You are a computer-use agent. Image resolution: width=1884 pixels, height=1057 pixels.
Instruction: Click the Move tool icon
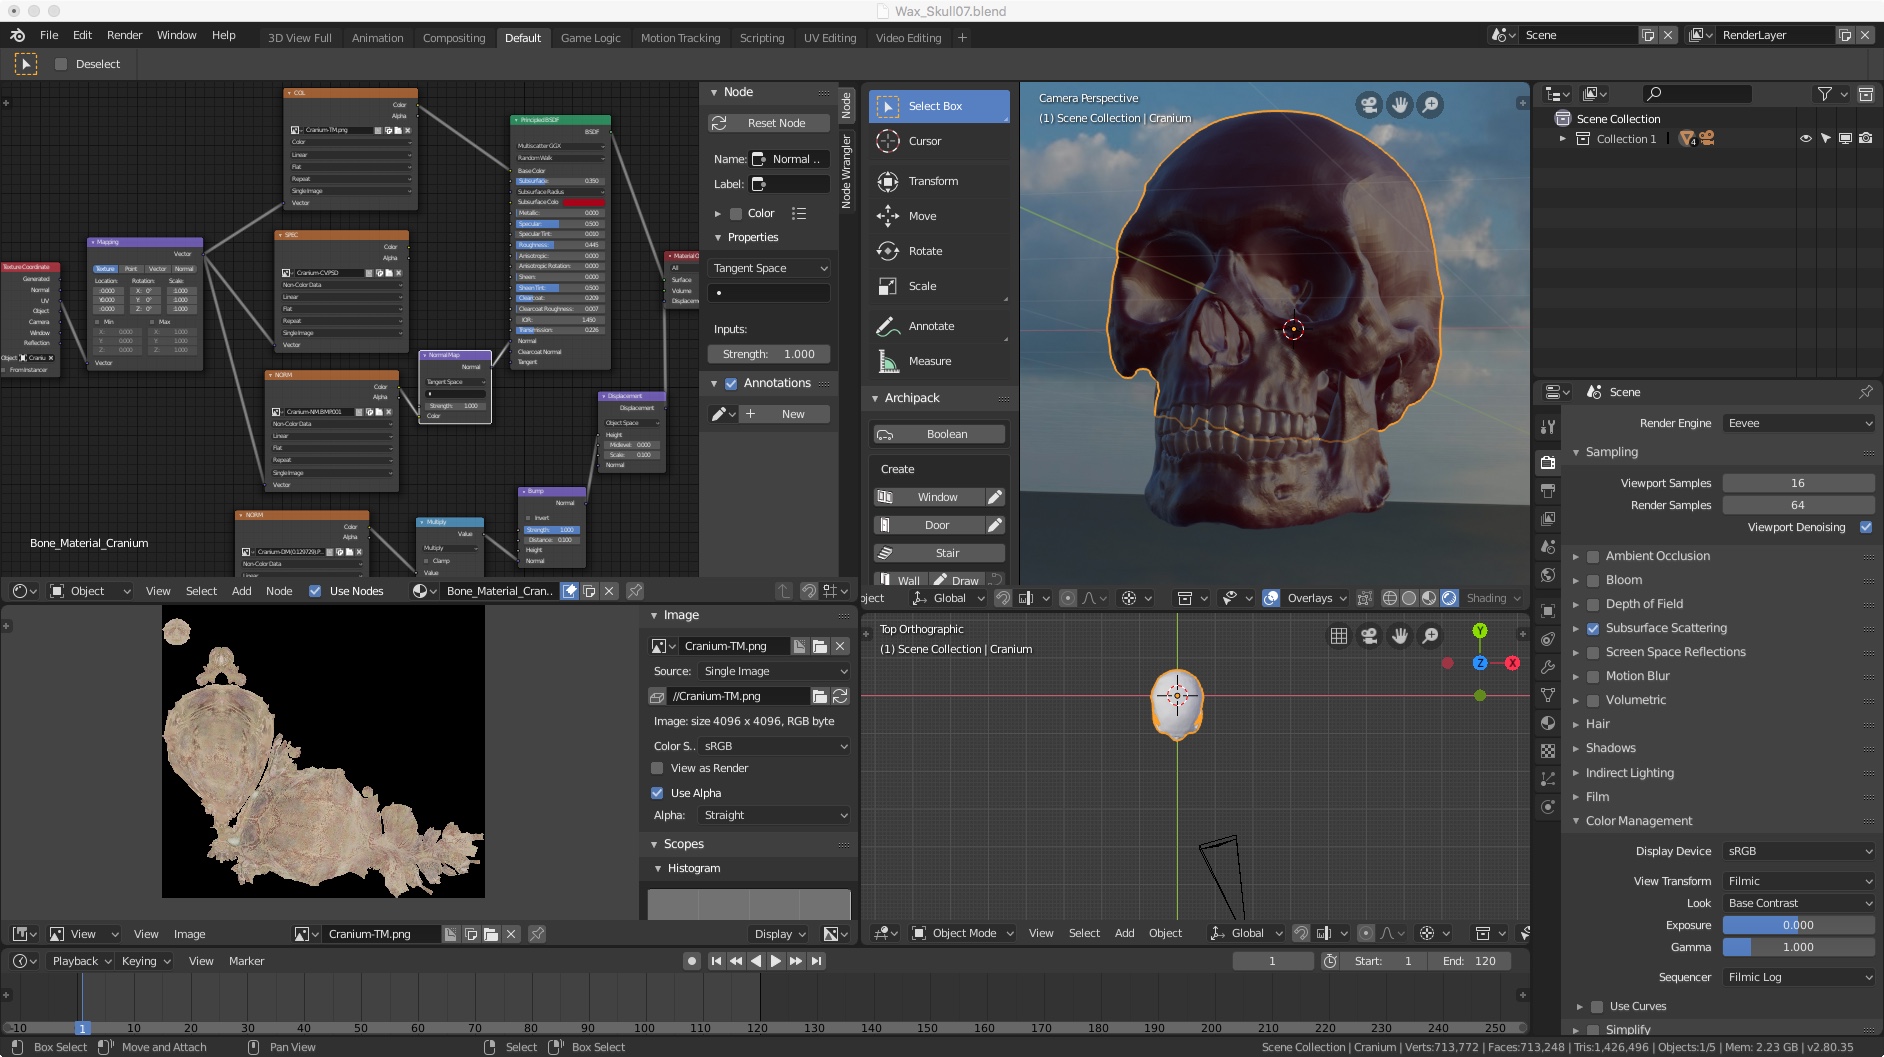tap(888, 216)
